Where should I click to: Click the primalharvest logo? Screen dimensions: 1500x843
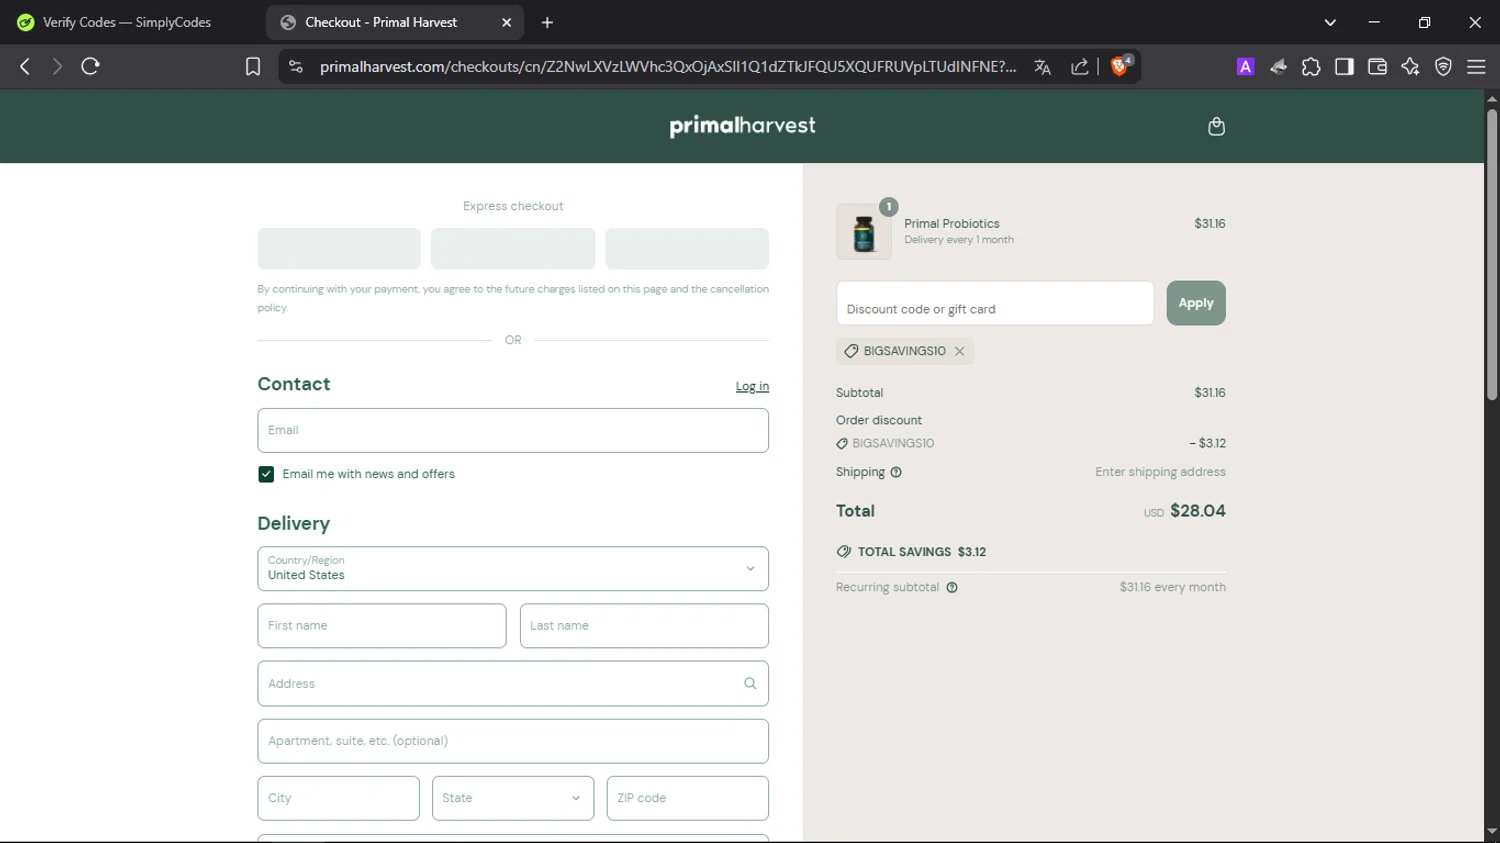pos(742,126)
